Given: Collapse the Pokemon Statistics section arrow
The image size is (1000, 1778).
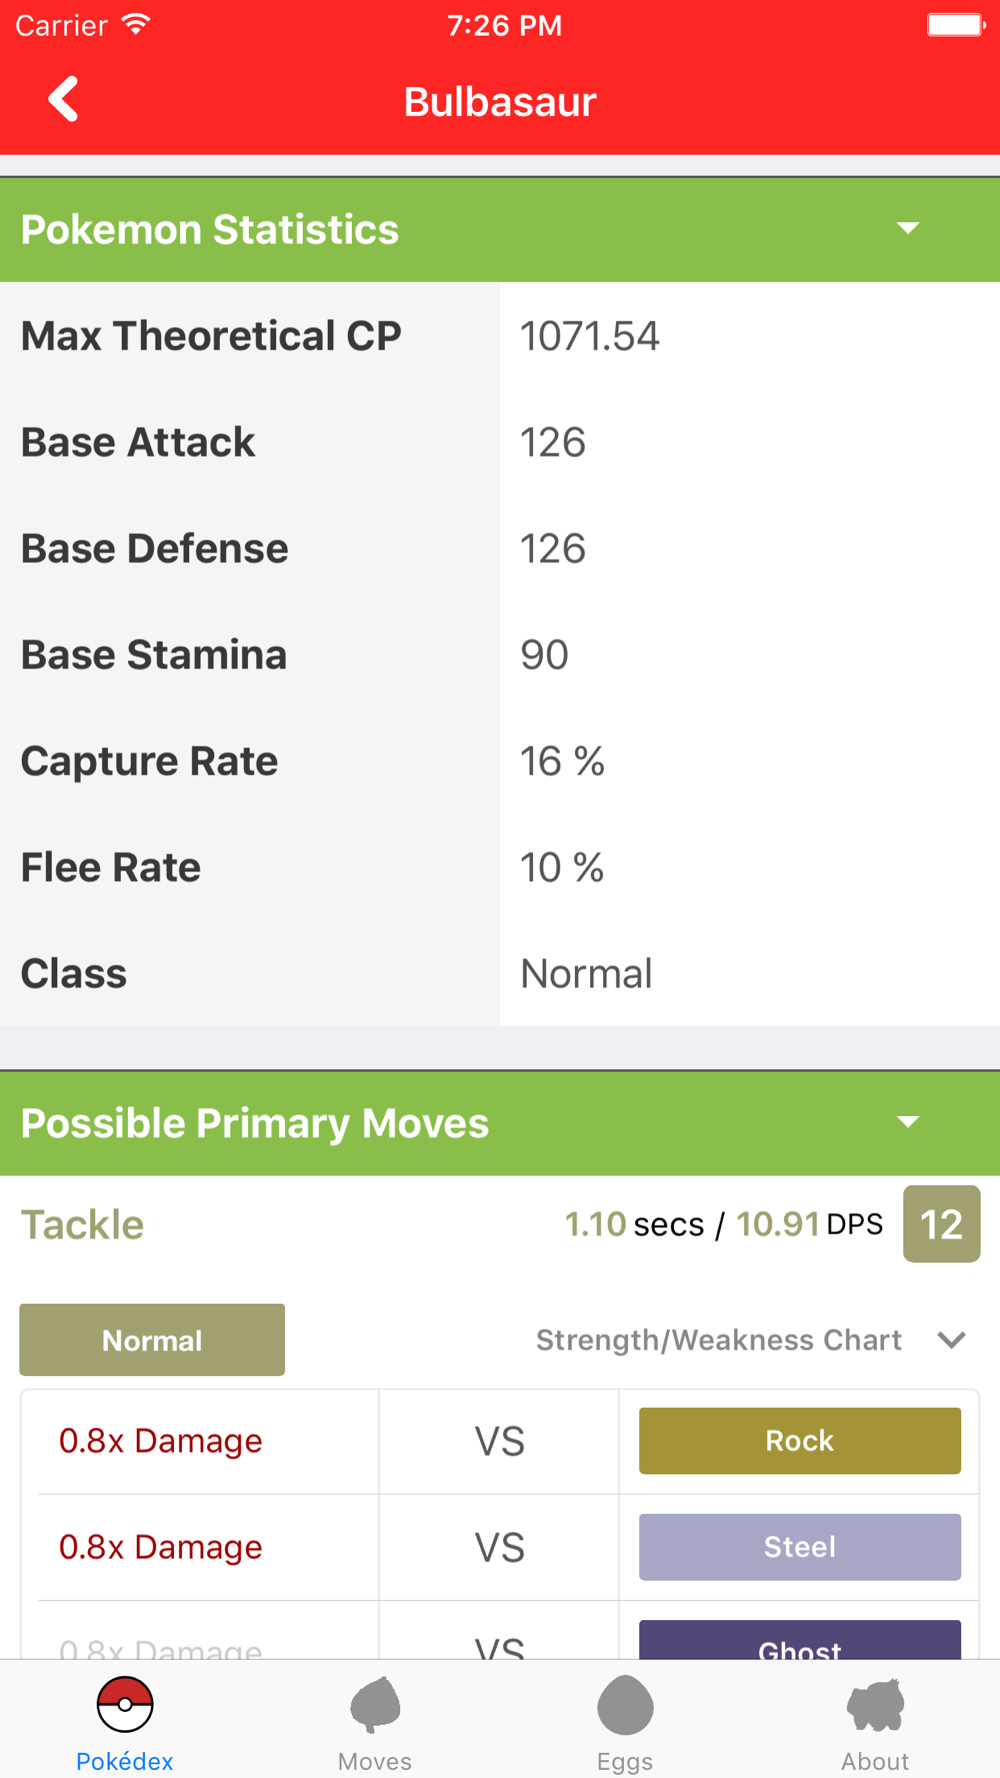Looking at the screenshot, I should 907,229.
